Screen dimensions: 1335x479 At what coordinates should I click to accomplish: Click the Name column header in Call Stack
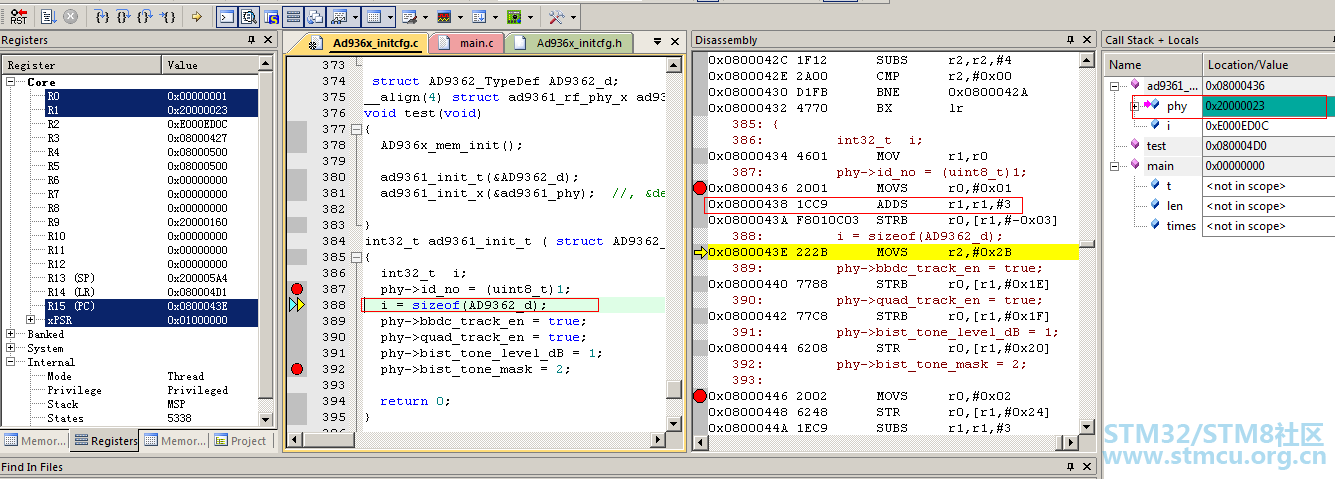pos(1152,65)
